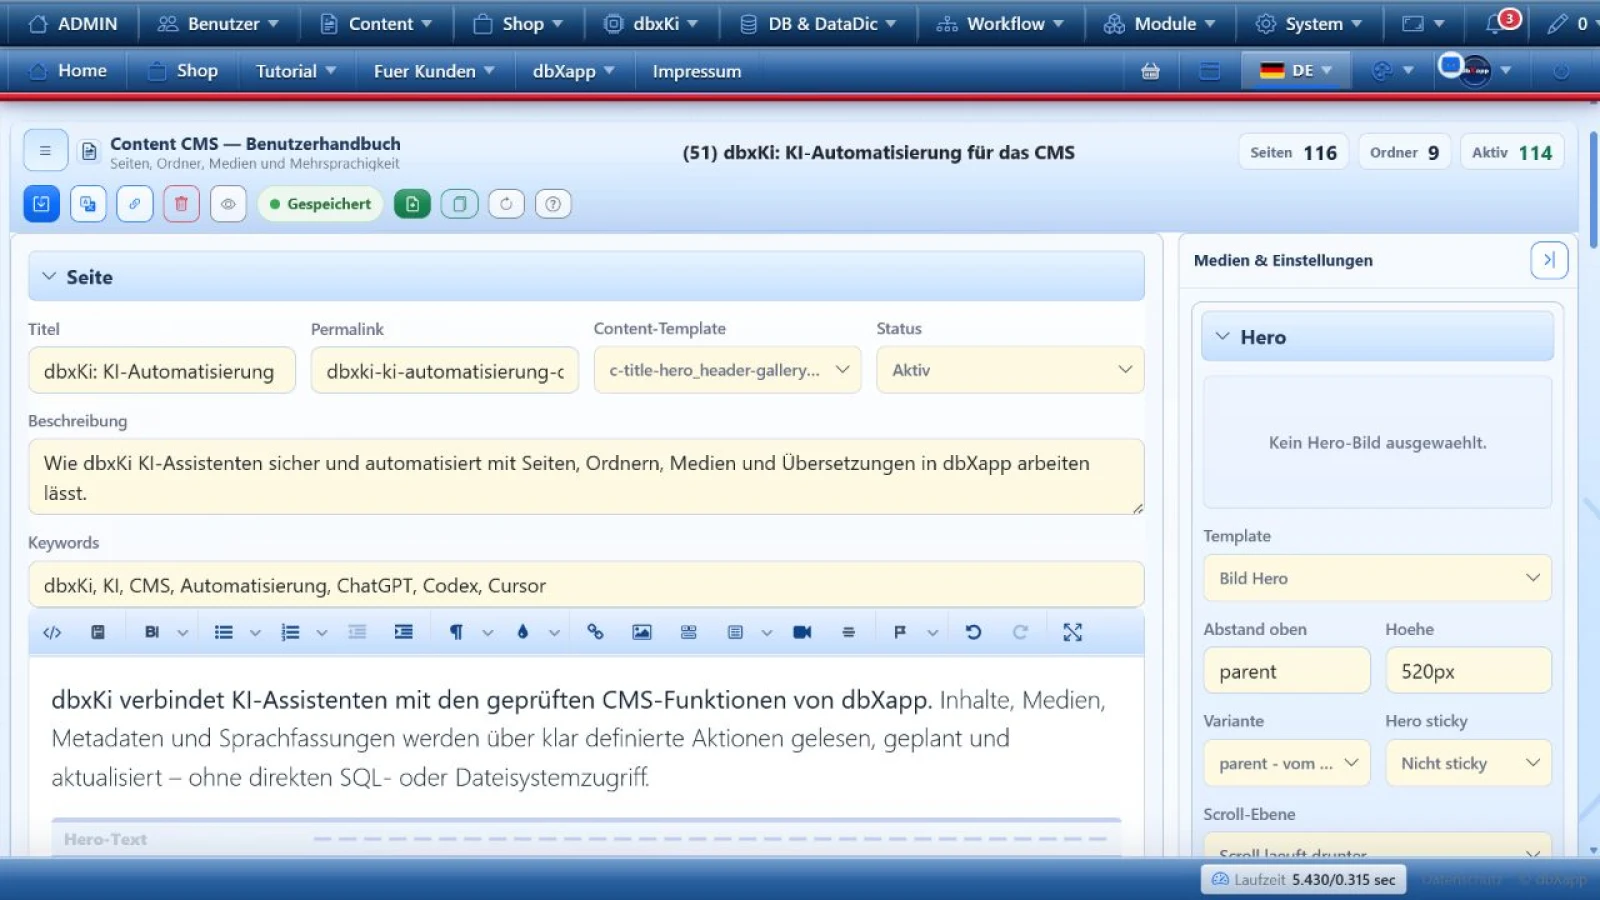Image resolution: width=1600 pixels, height=900 pixels.
Task: Click the Titel input field
Action: point(162,370)
